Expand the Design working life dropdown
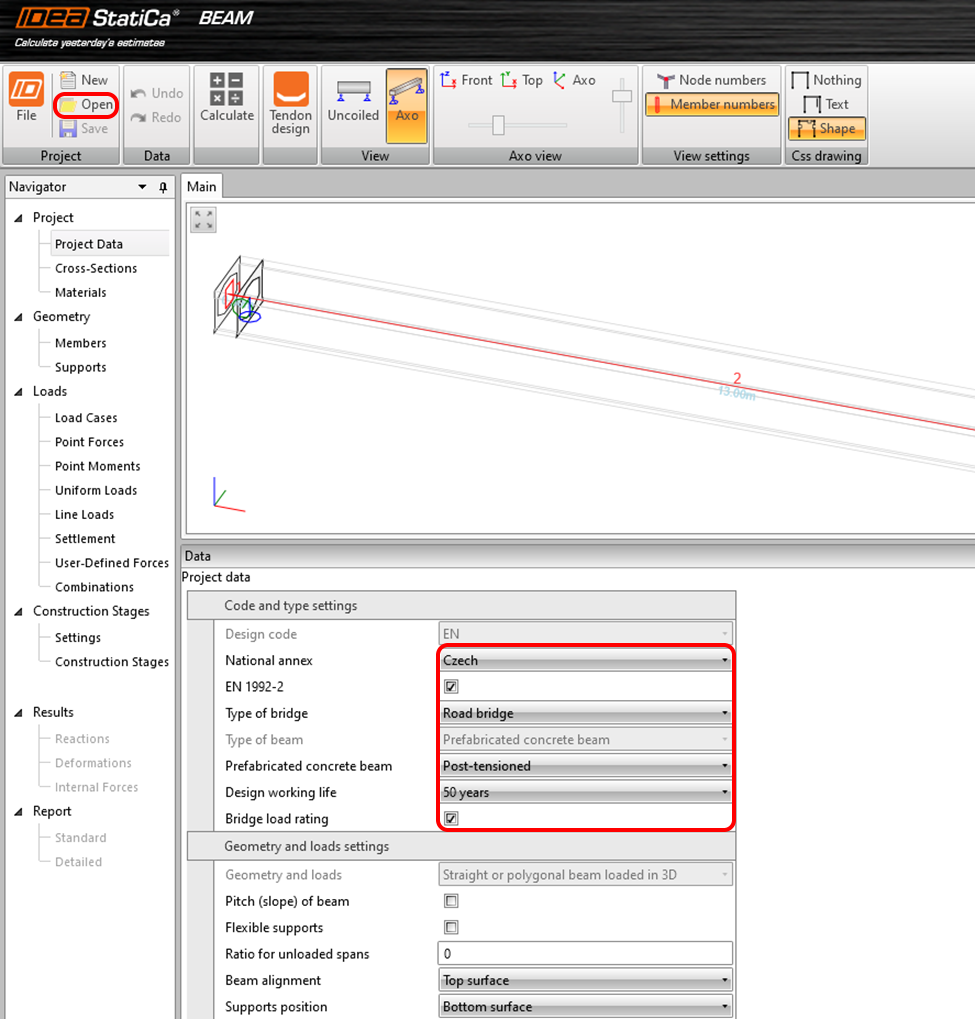Screen dimensions: 975x1019 (585, 793)
